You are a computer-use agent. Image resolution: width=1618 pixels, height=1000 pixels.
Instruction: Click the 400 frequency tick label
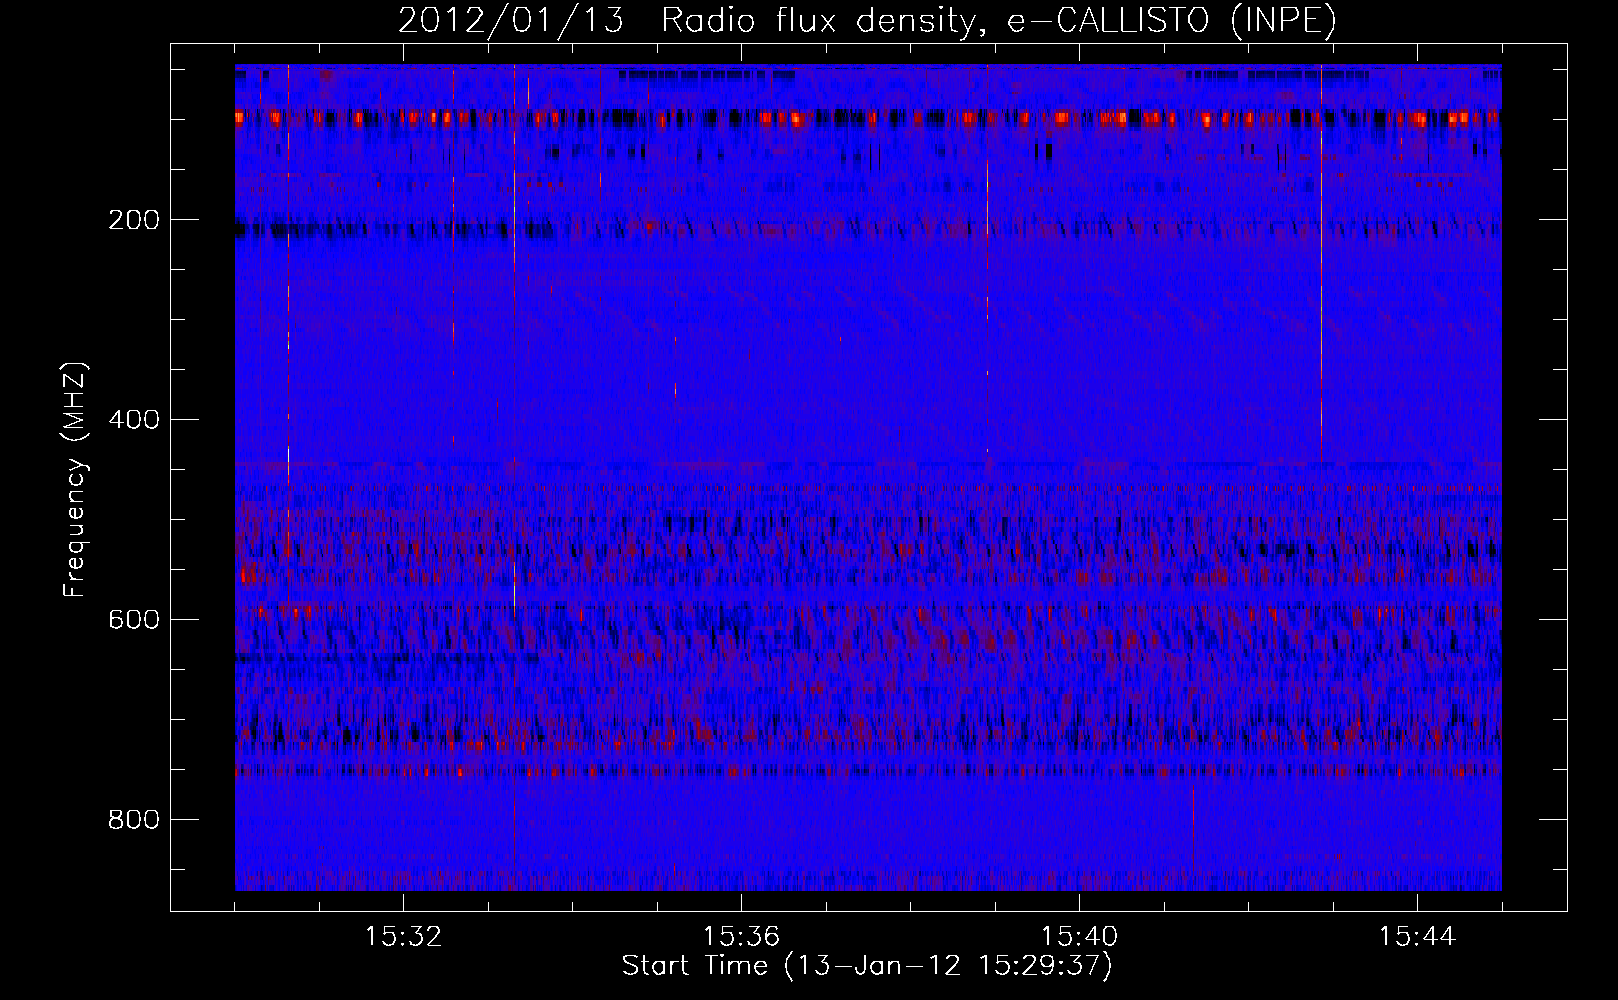[x=134, y=420]
